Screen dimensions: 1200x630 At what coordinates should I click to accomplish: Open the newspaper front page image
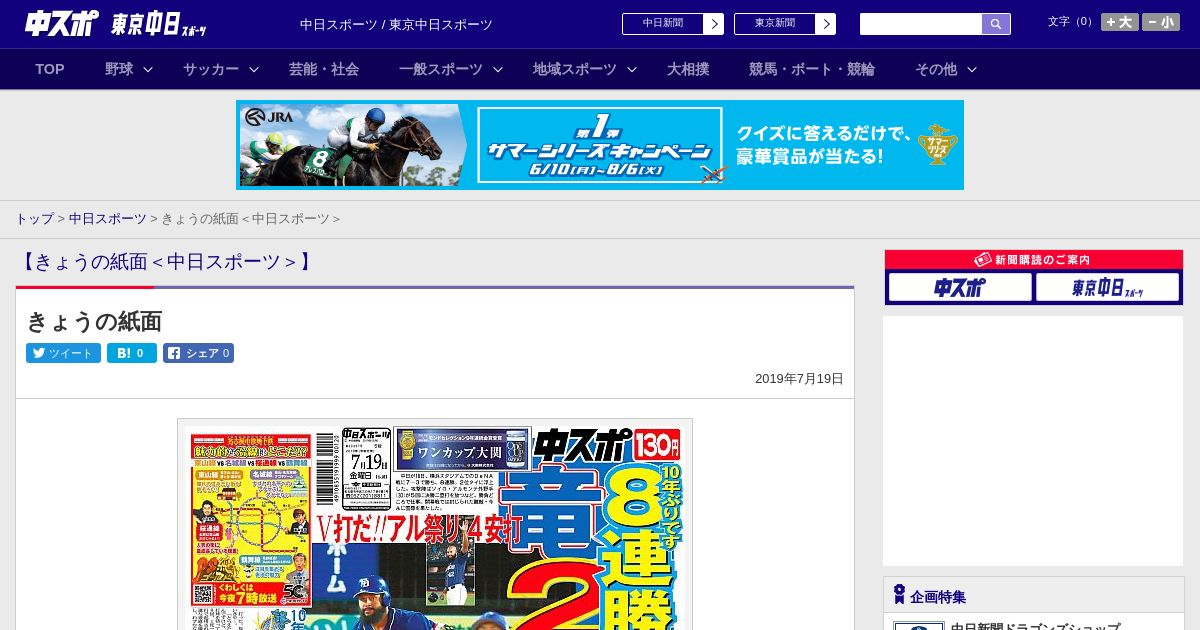(435, 525)
